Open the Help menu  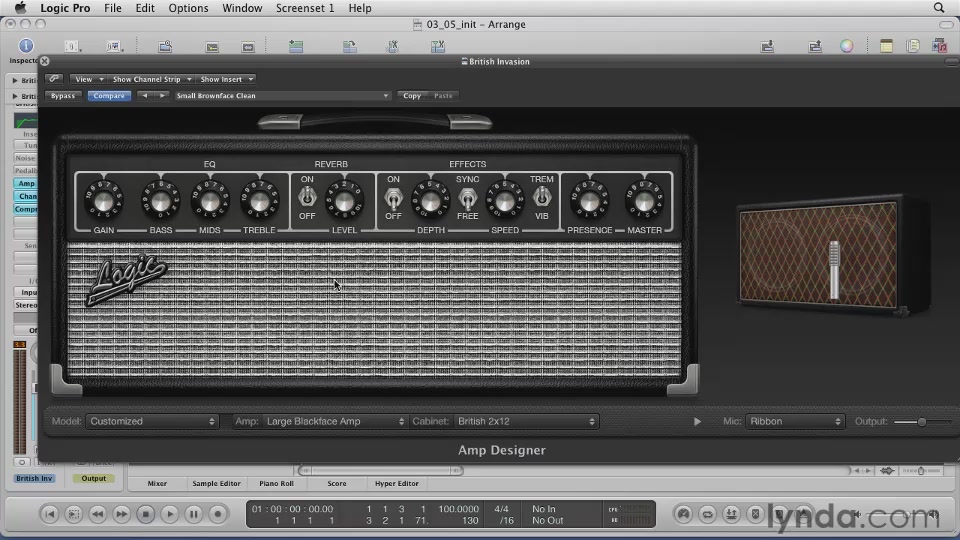click(360, 8)
